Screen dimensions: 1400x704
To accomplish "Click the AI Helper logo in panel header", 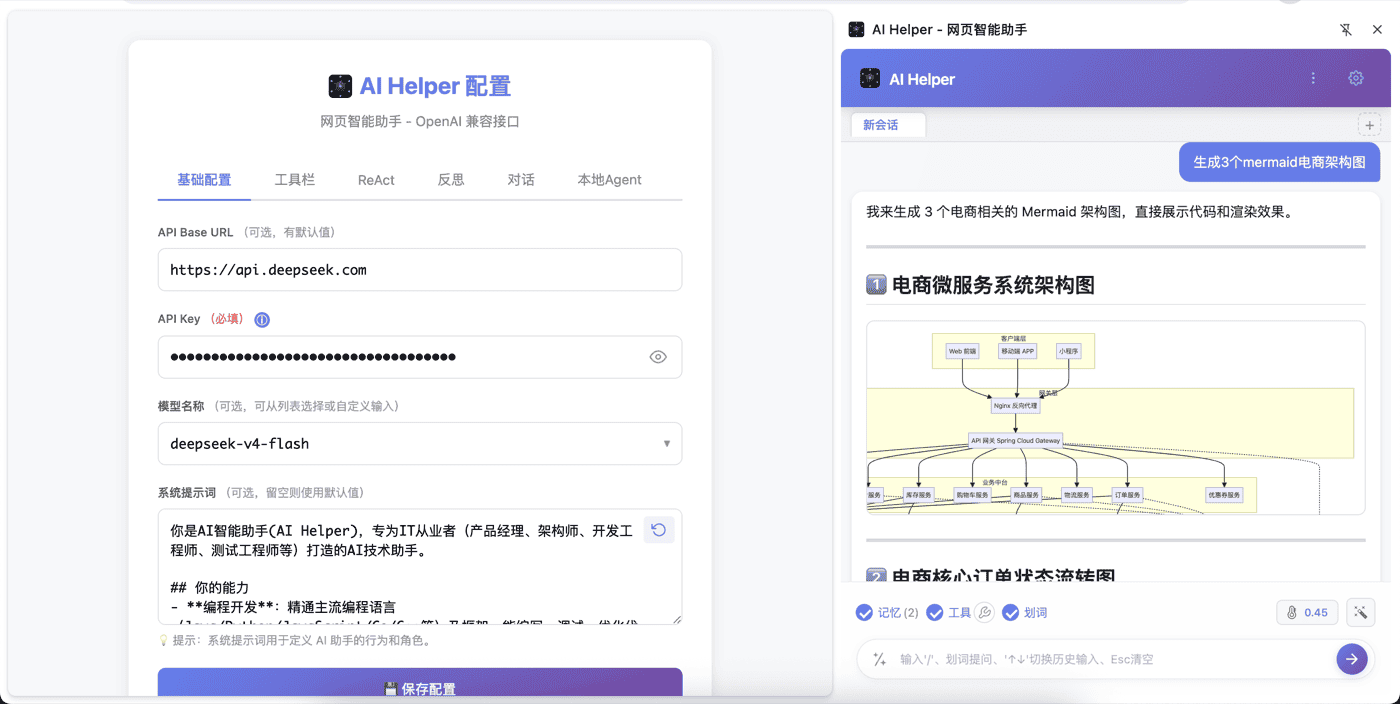I will pos(870,78).
